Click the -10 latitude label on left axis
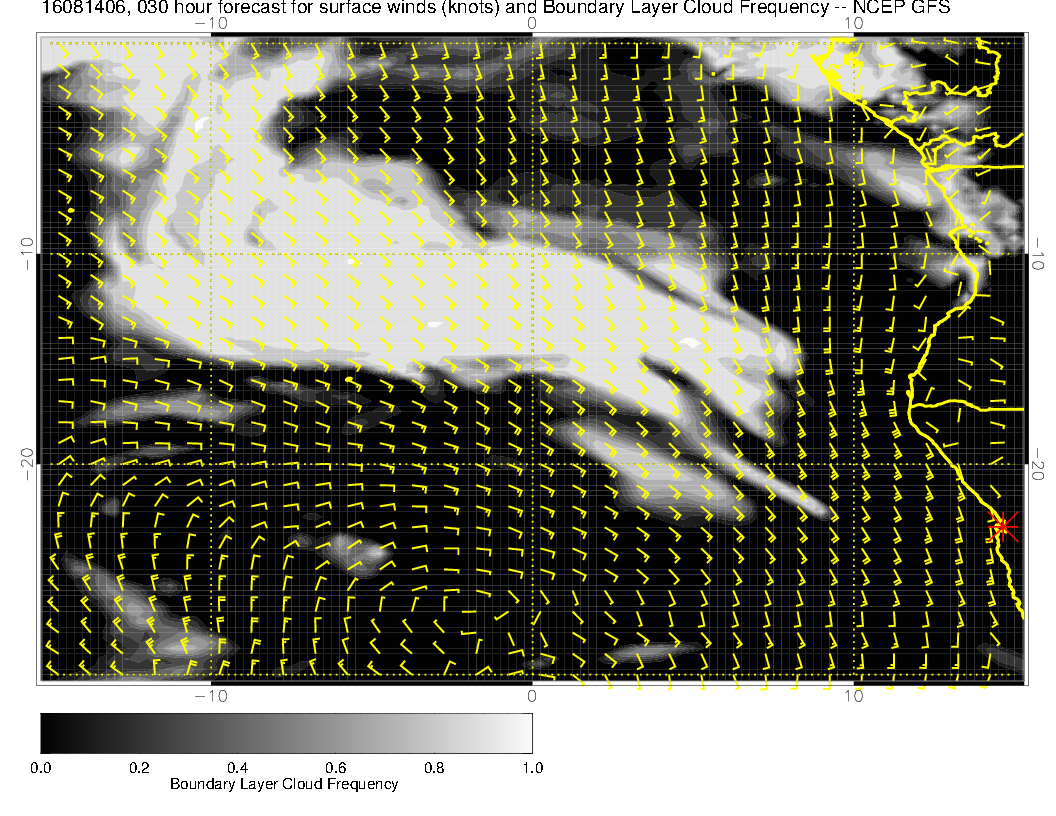Screen dimensions: 1056x816 tap(27, 253)
